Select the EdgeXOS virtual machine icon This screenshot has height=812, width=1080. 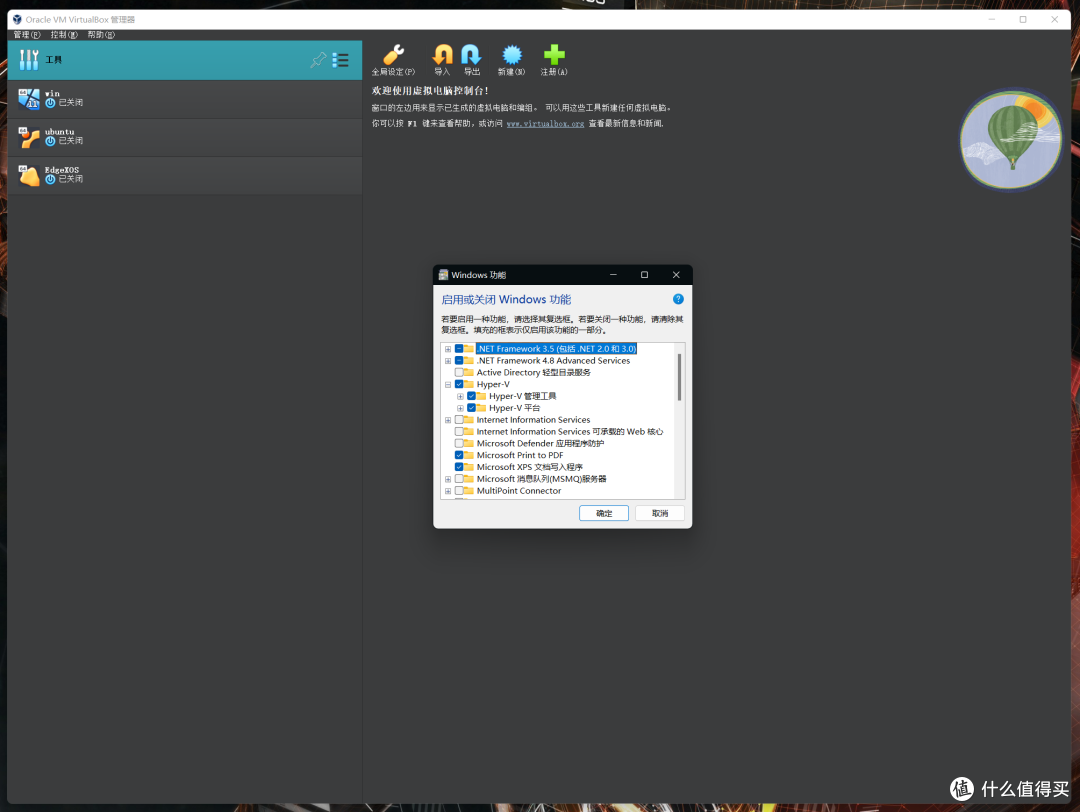[28, 175]
